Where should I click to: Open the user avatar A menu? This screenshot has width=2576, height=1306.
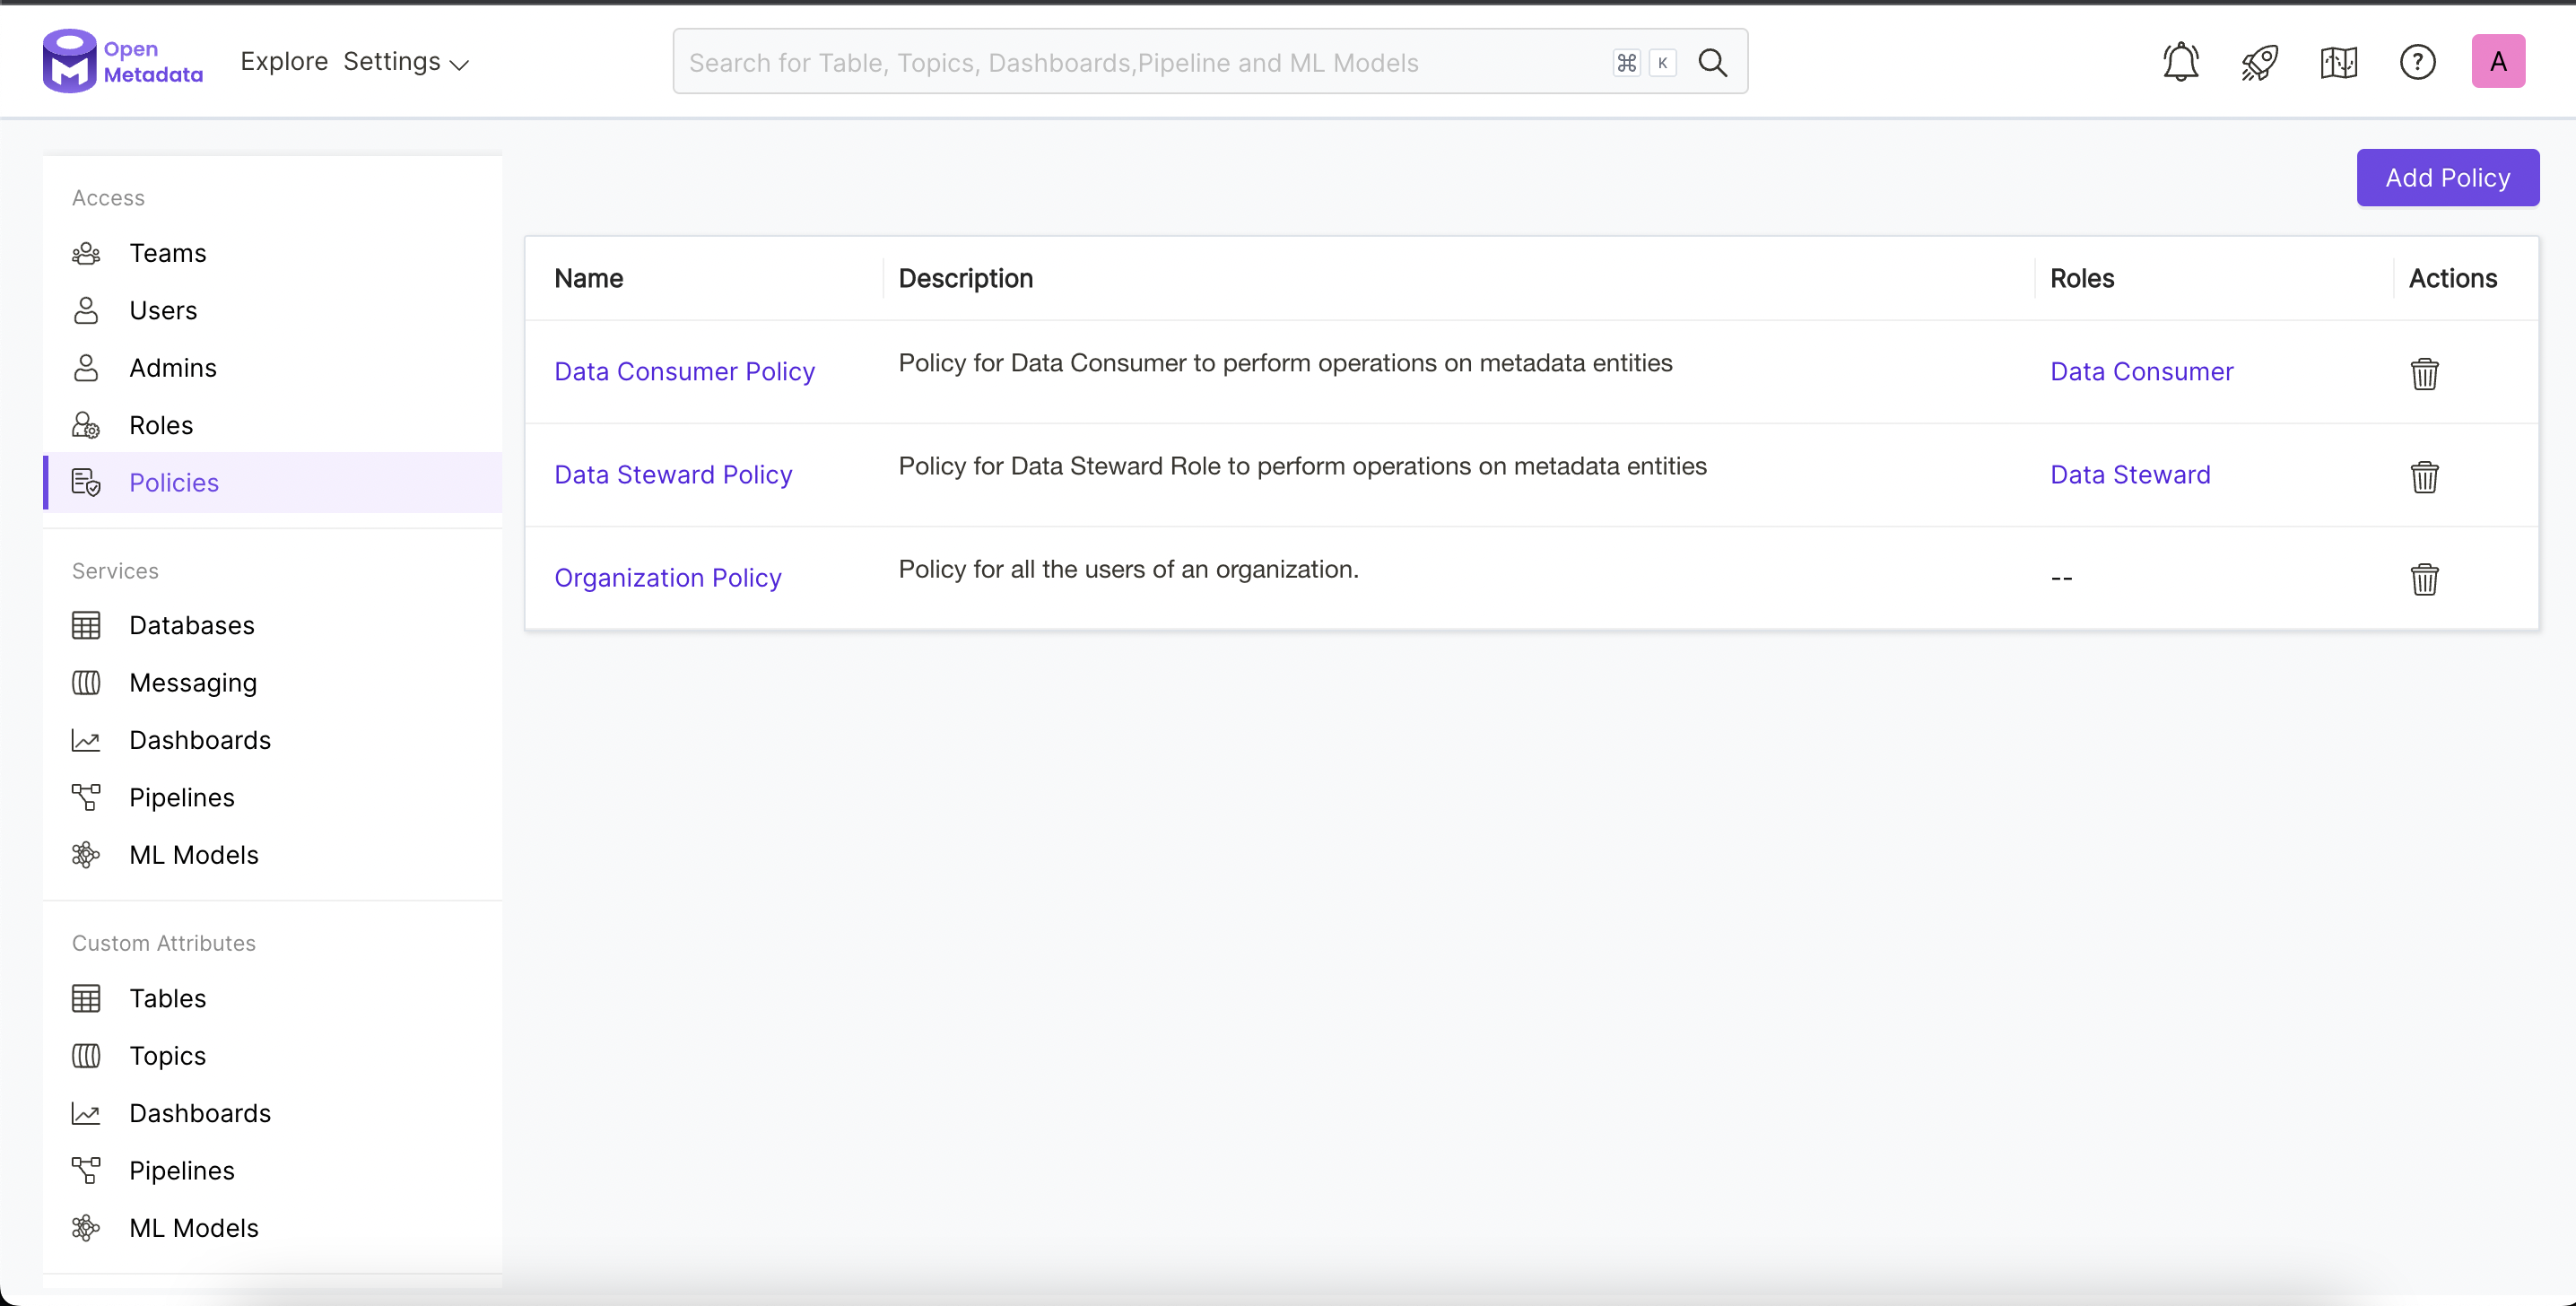click(2497, 62)
